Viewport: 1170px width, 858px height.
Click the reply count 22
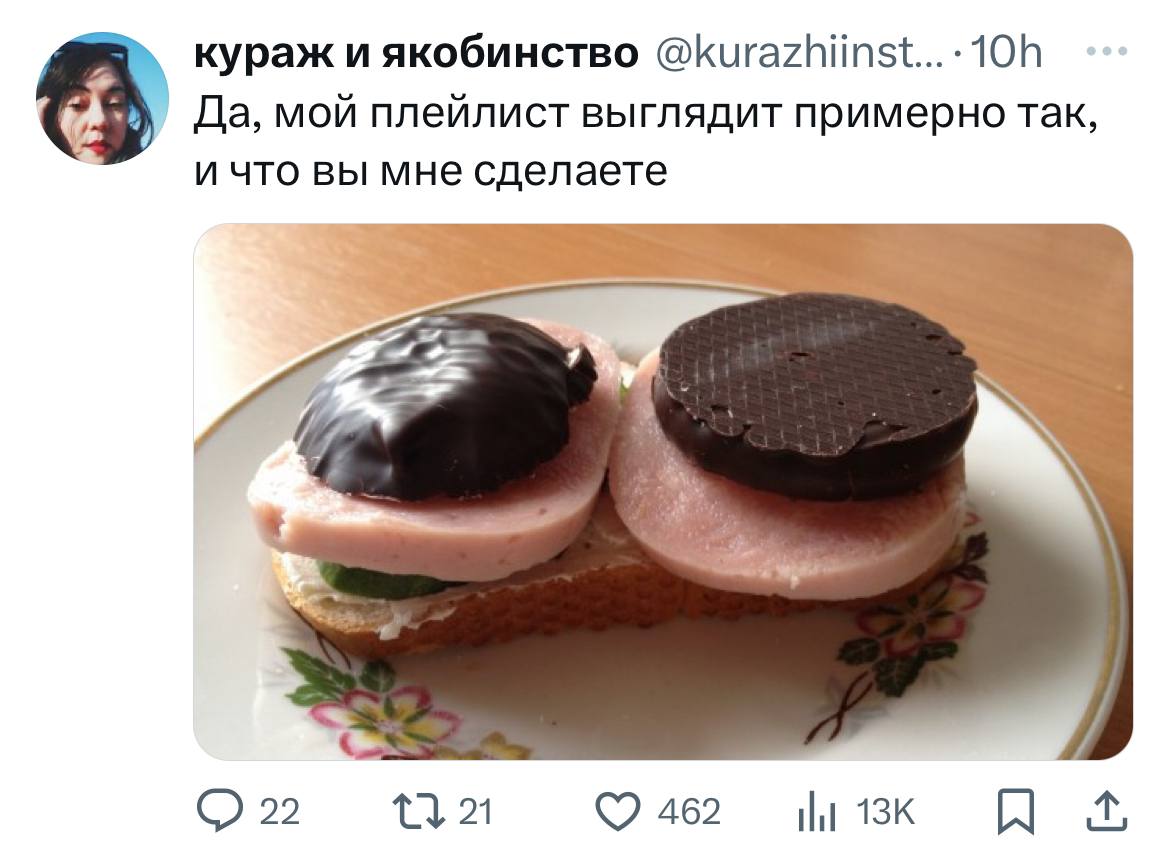[x=279, y=812]
